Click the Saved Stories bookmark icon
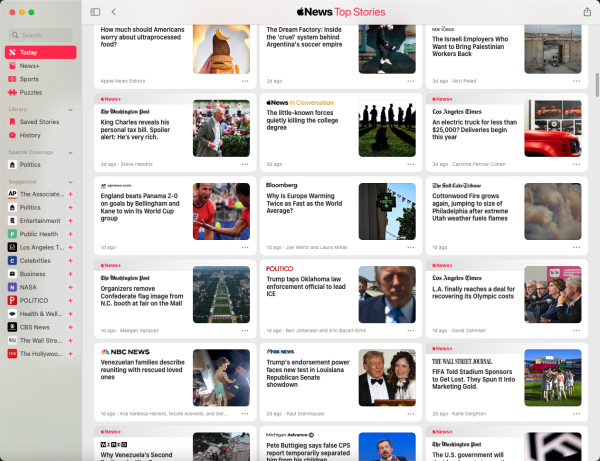This screenshot has height=461, width=600. 12,122
